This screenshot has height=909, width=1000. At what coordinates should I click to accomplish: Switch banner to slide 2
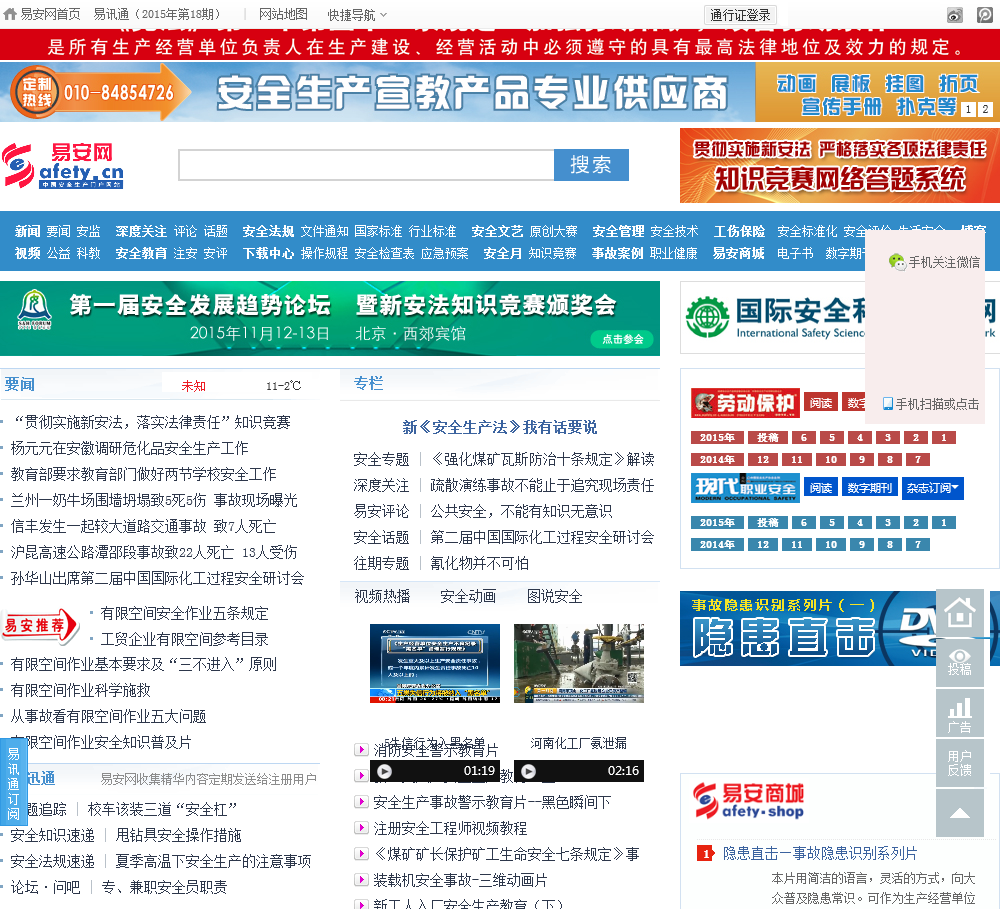pos(985,109)
